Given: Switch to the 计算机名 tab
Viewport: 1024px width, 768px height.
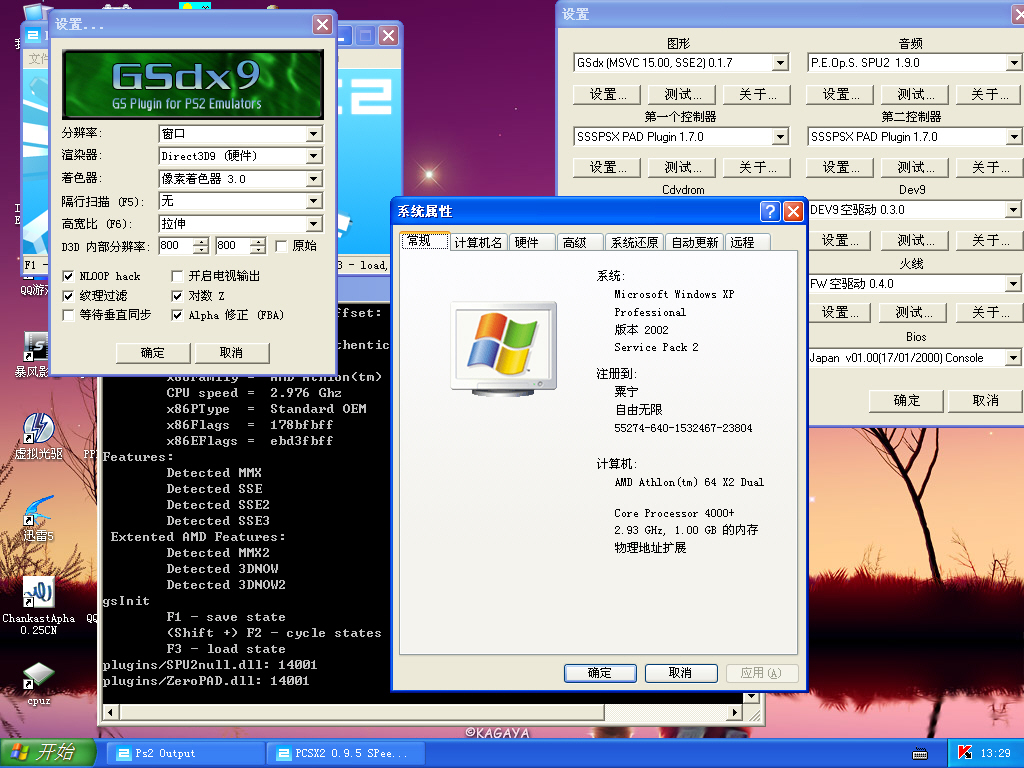Looking at the screenshot, I should [x=478, y=243].
